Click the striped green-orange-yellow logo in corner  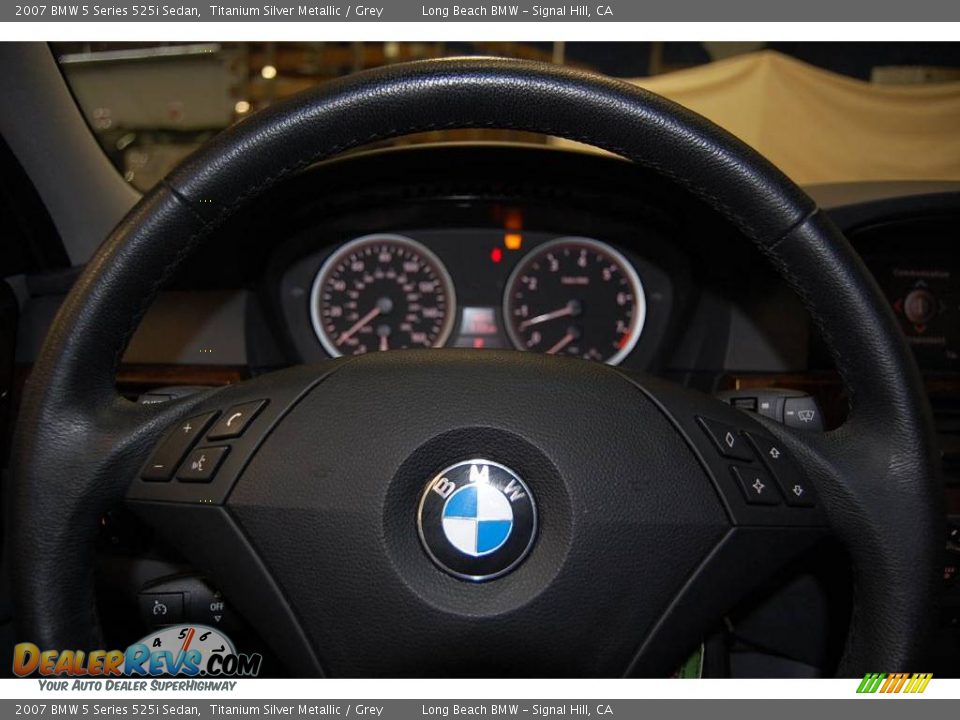[894, 683]
